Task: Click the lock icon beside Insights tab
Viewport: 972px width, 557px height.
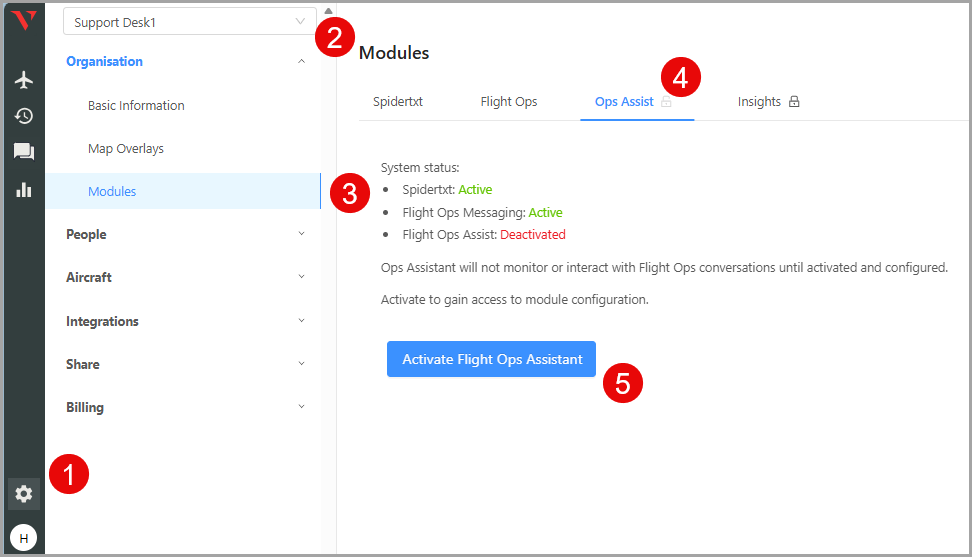Action: pos(794,102)
